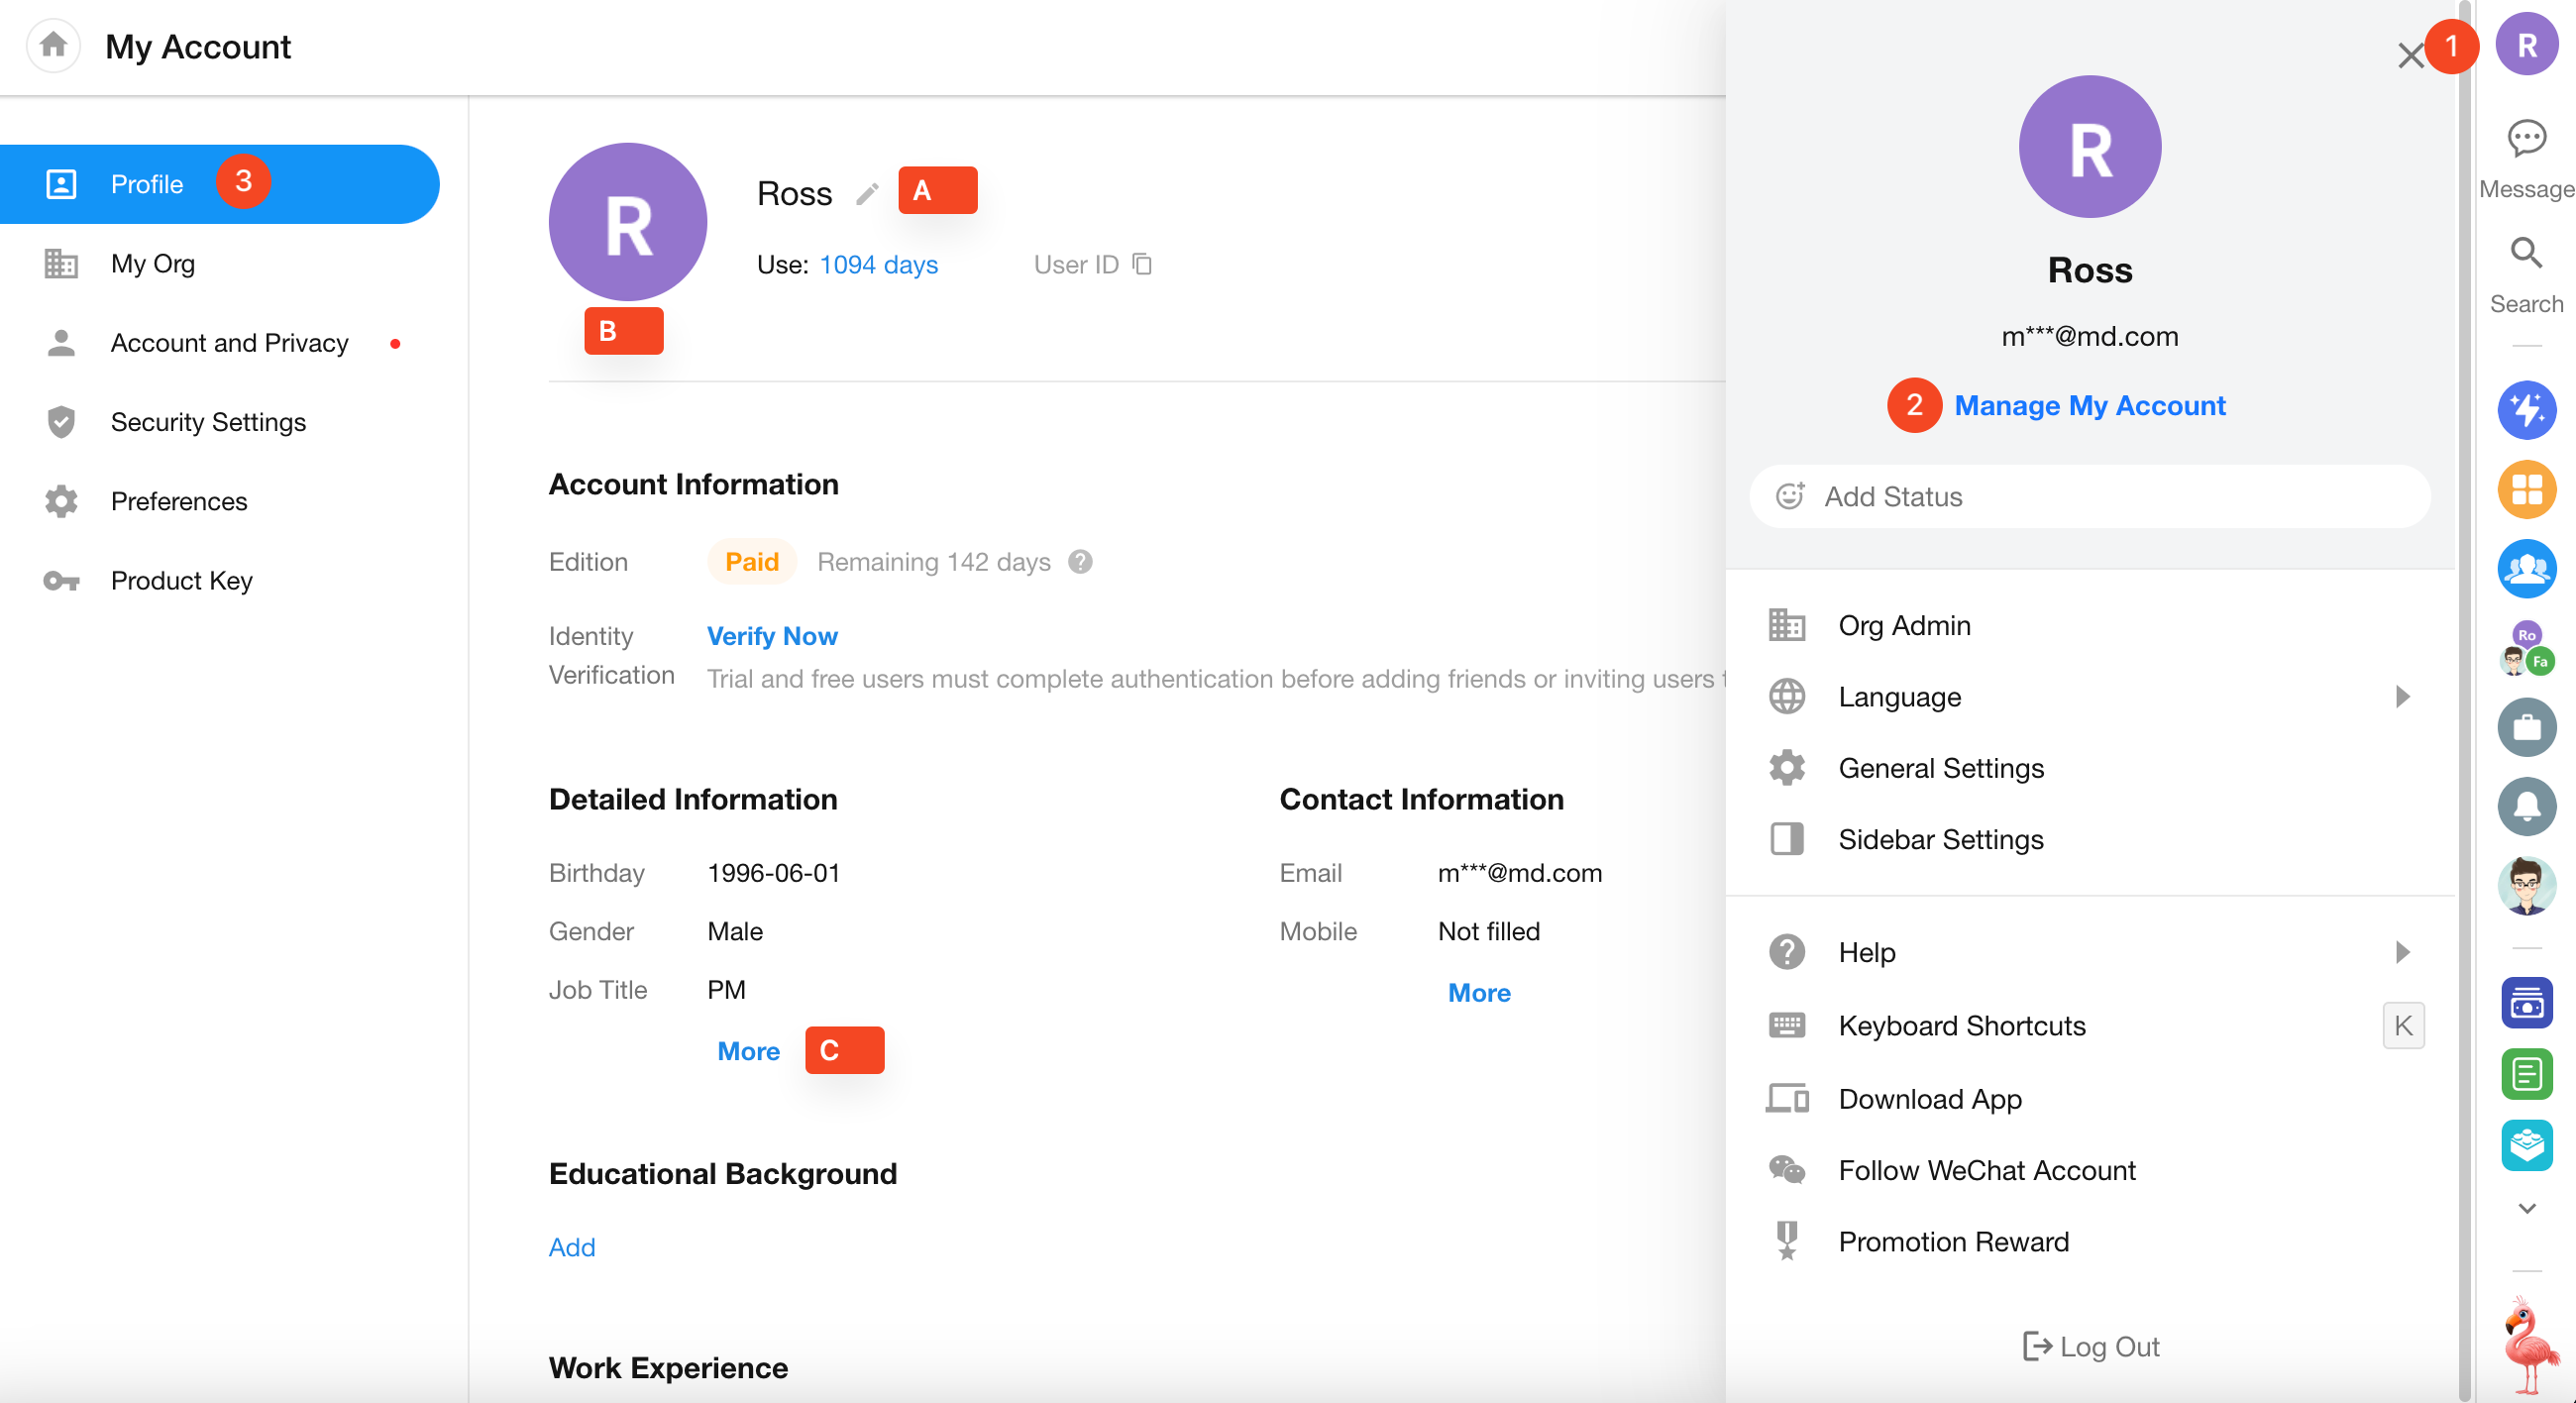
Task: Open the blue lightning bolt sidebar app
Action: coord(2526,410)
